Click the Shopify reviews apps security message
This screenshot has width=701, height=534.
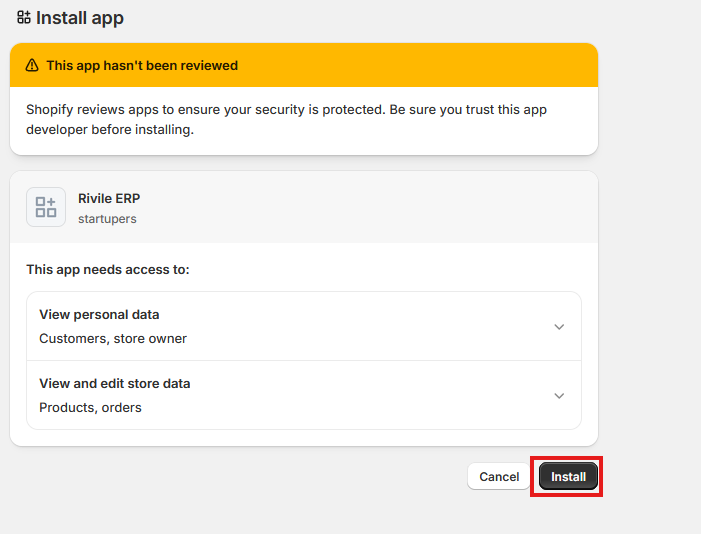(x=287, y=119)
